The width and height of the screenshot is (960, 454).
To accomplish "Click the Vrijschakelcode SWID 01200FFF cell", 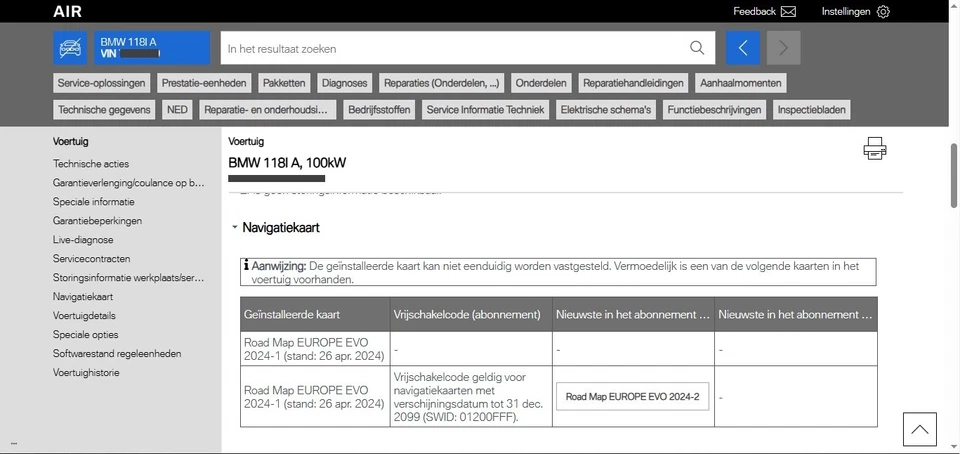I will (471, 396).
